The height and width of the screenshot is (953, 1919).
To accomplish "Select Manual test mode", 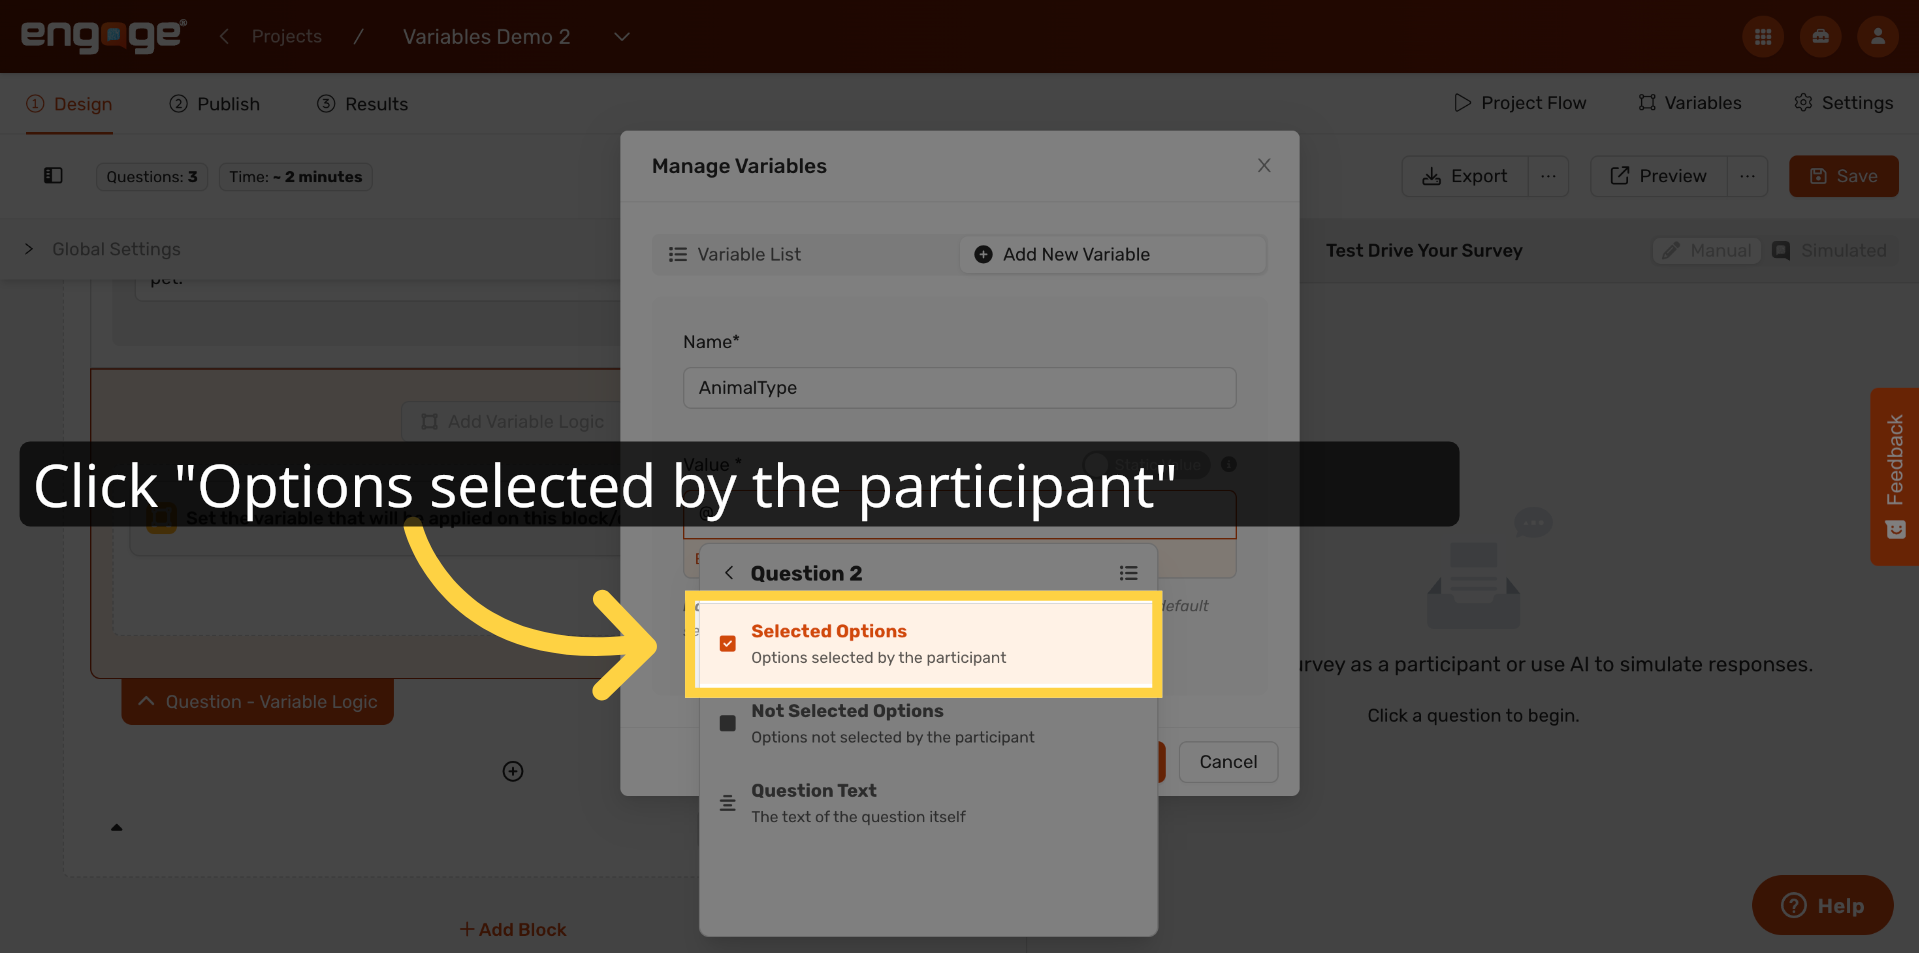I will pos(1707,251).
